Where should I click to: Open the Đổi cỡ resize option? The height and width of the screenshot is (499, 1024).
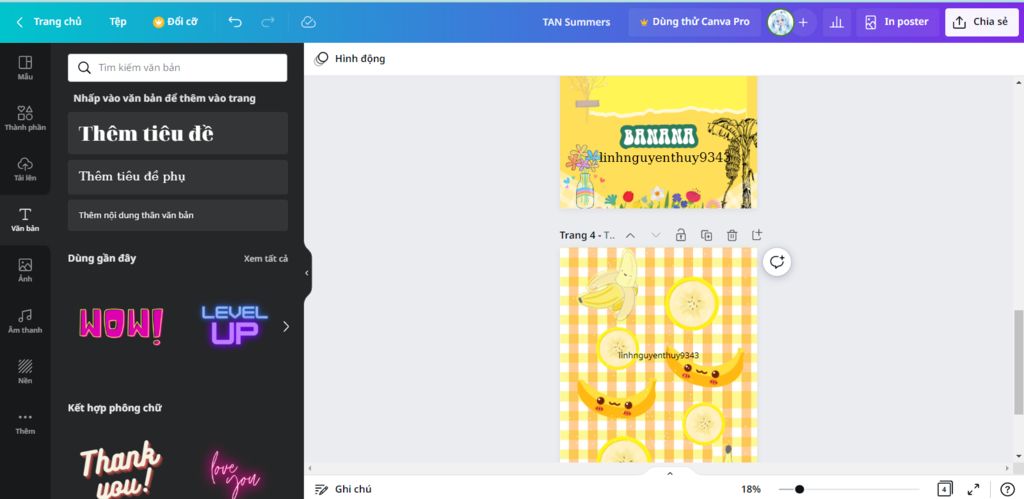pyautogui.click(x=175, y=22)
